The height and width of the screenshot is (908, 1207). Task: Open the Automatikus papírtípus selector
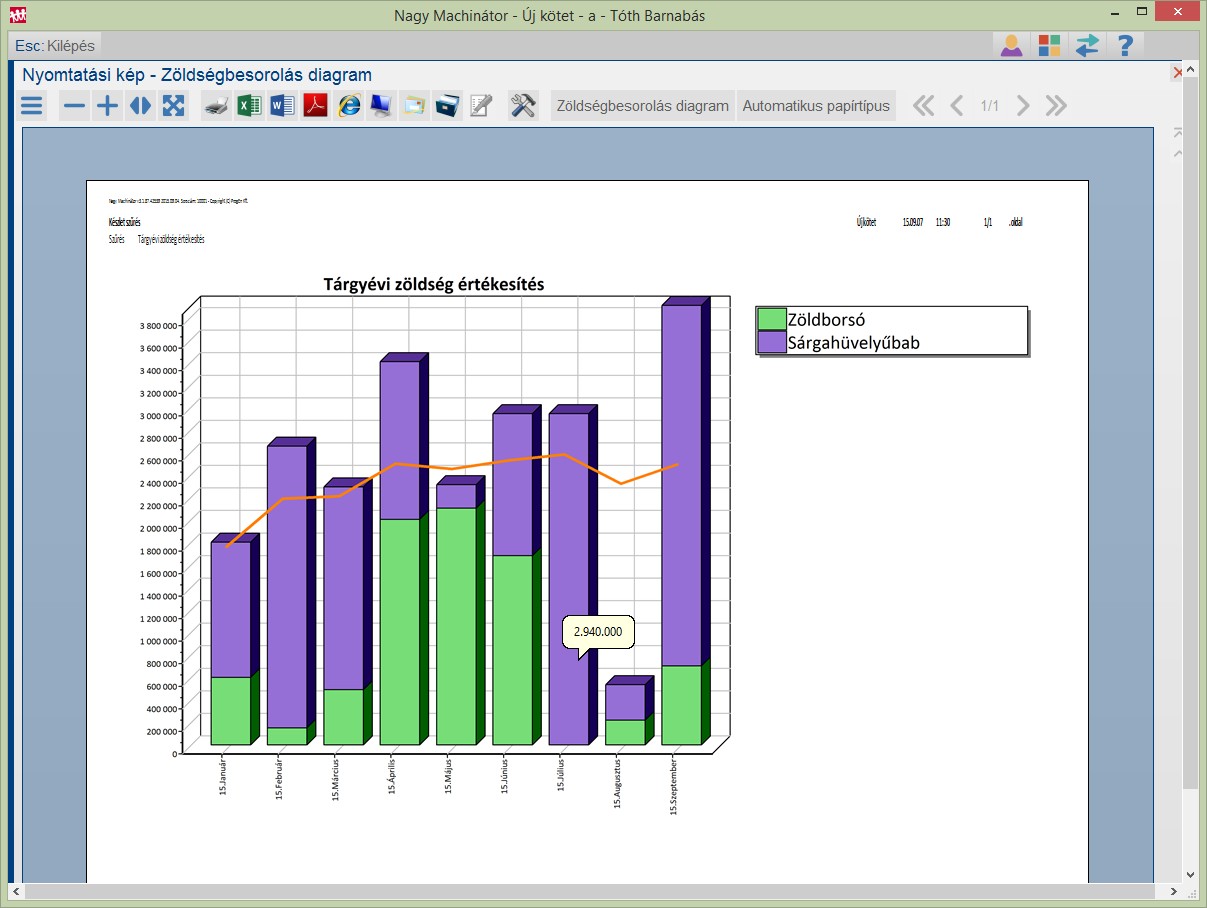point(816,106)
